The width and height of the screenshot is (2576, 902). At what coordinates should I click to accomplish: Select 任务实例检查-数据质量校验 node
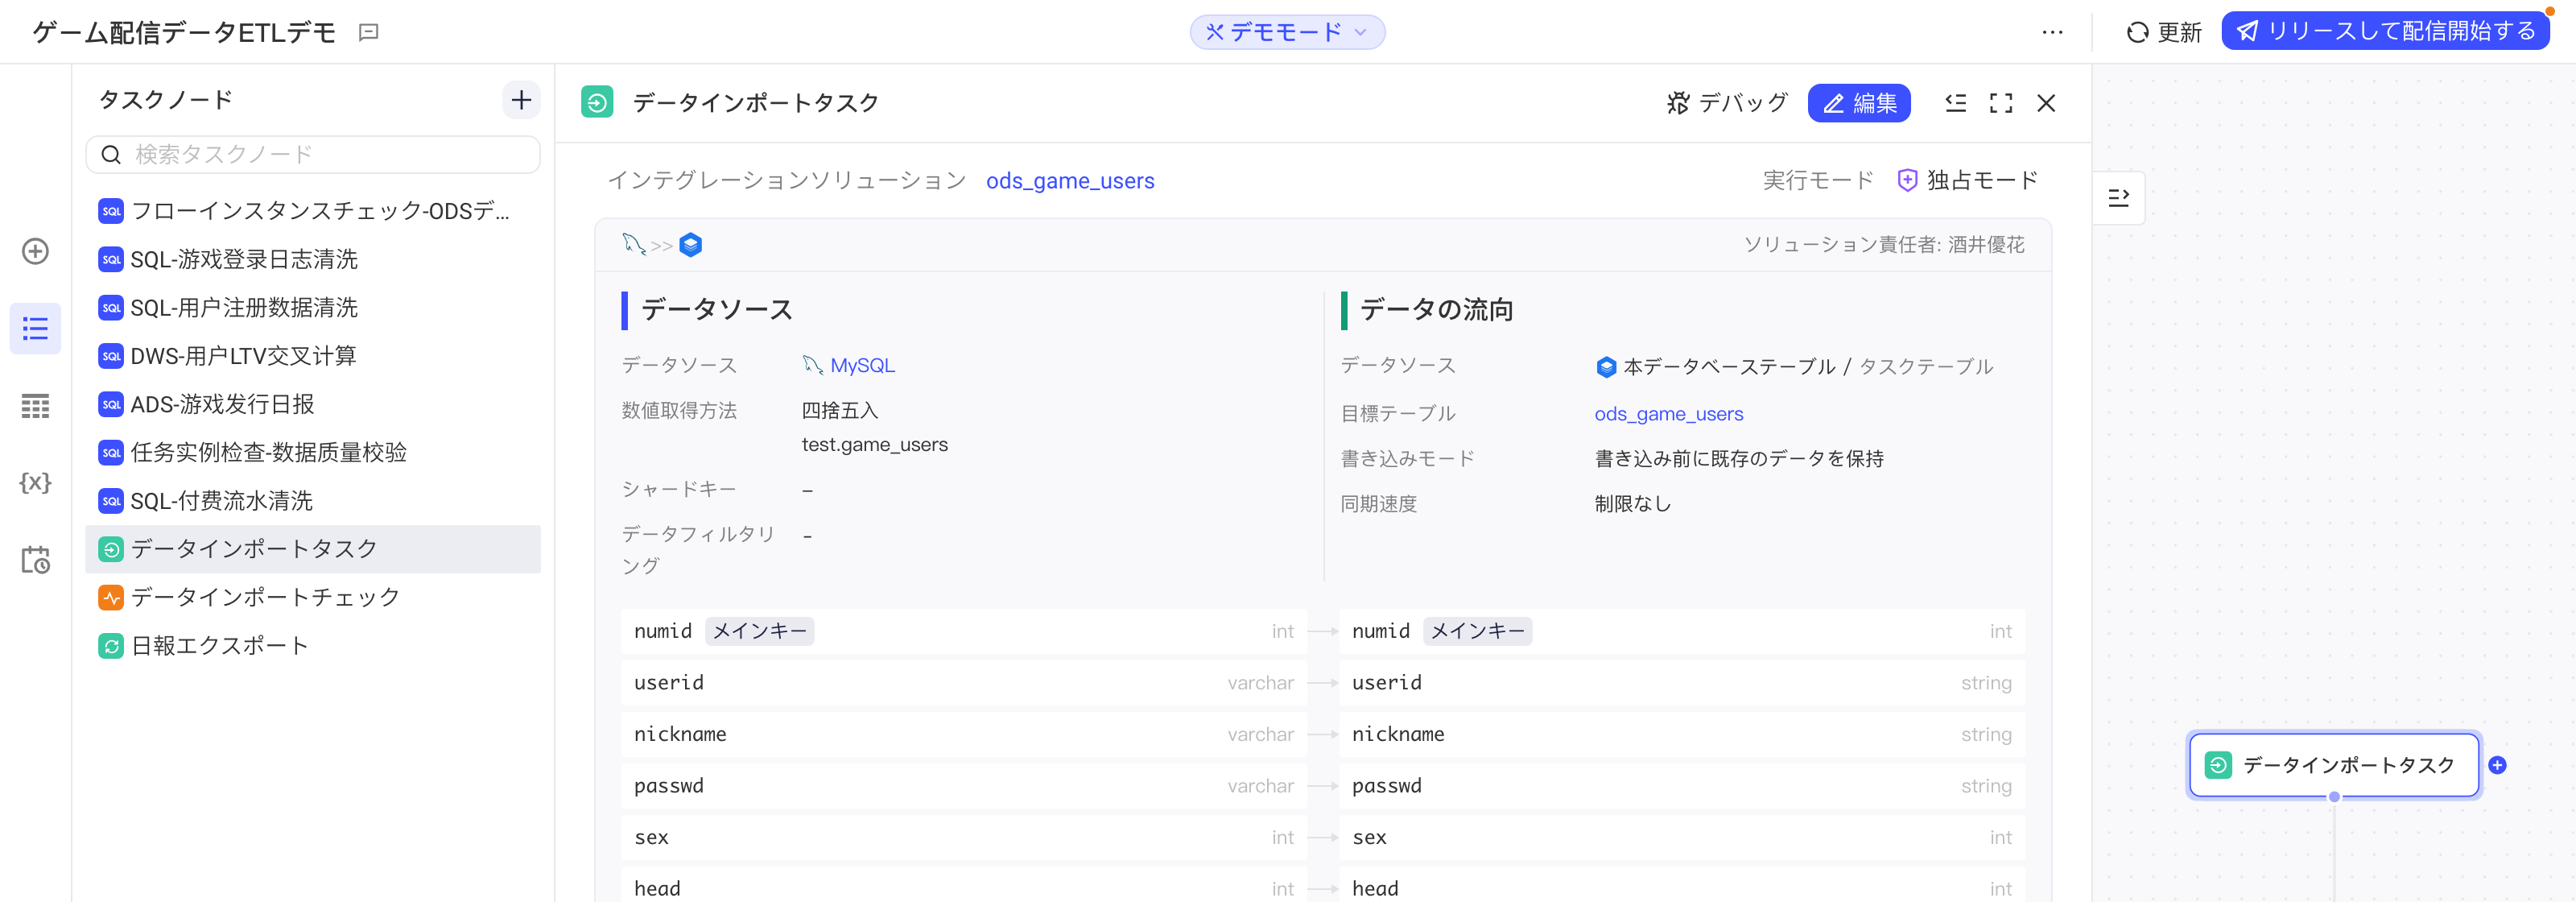313,452
